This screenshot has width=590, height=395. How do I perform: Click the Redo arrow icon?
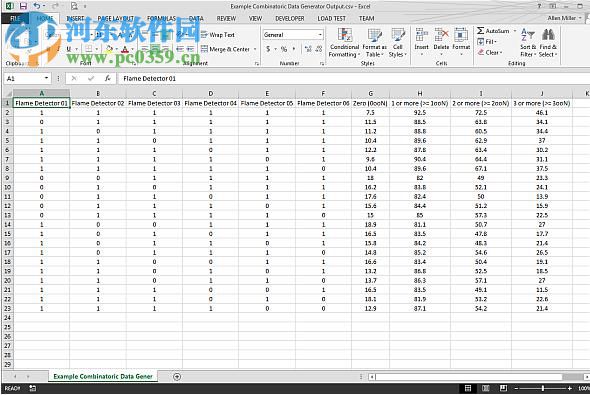click(55, 6)
